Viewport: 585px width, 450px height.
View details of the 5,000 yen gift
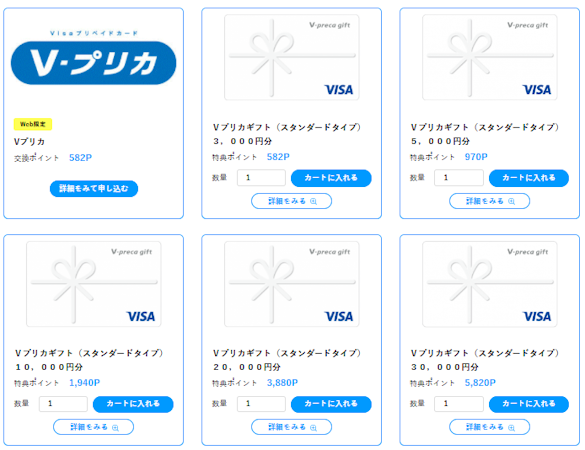(489, 201)
